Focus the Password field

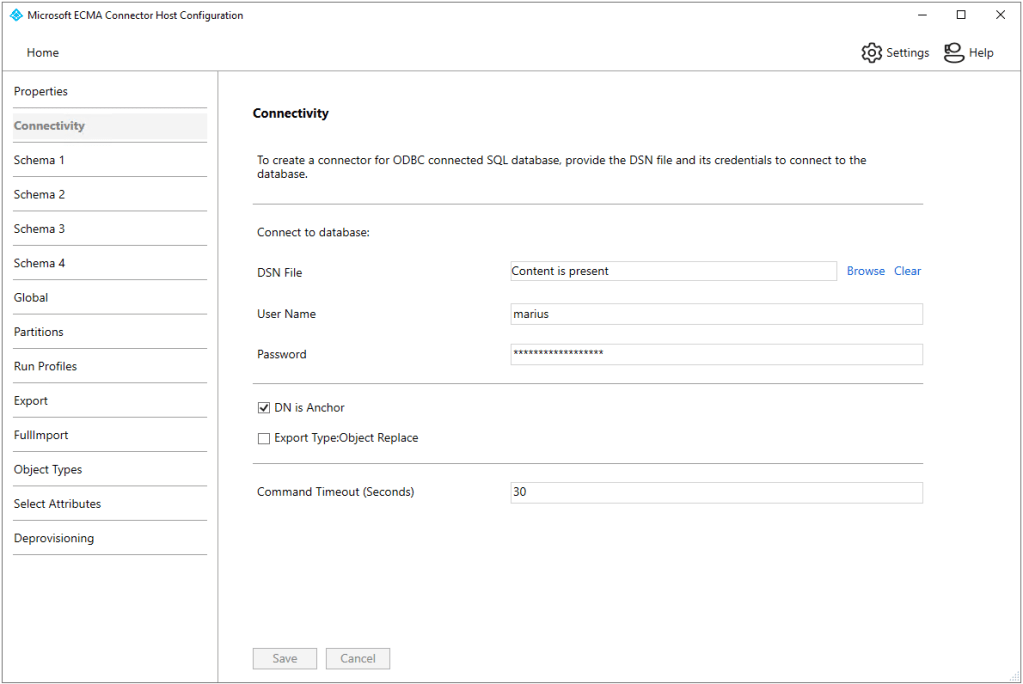coord(716,354)
